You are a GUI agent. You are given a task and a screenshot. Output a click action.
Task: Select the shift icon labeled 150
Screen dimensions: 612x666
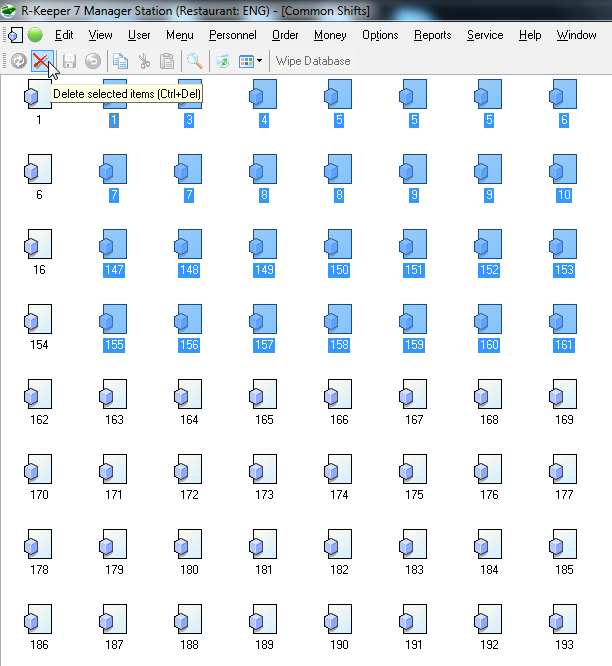[x=338, y=244]
